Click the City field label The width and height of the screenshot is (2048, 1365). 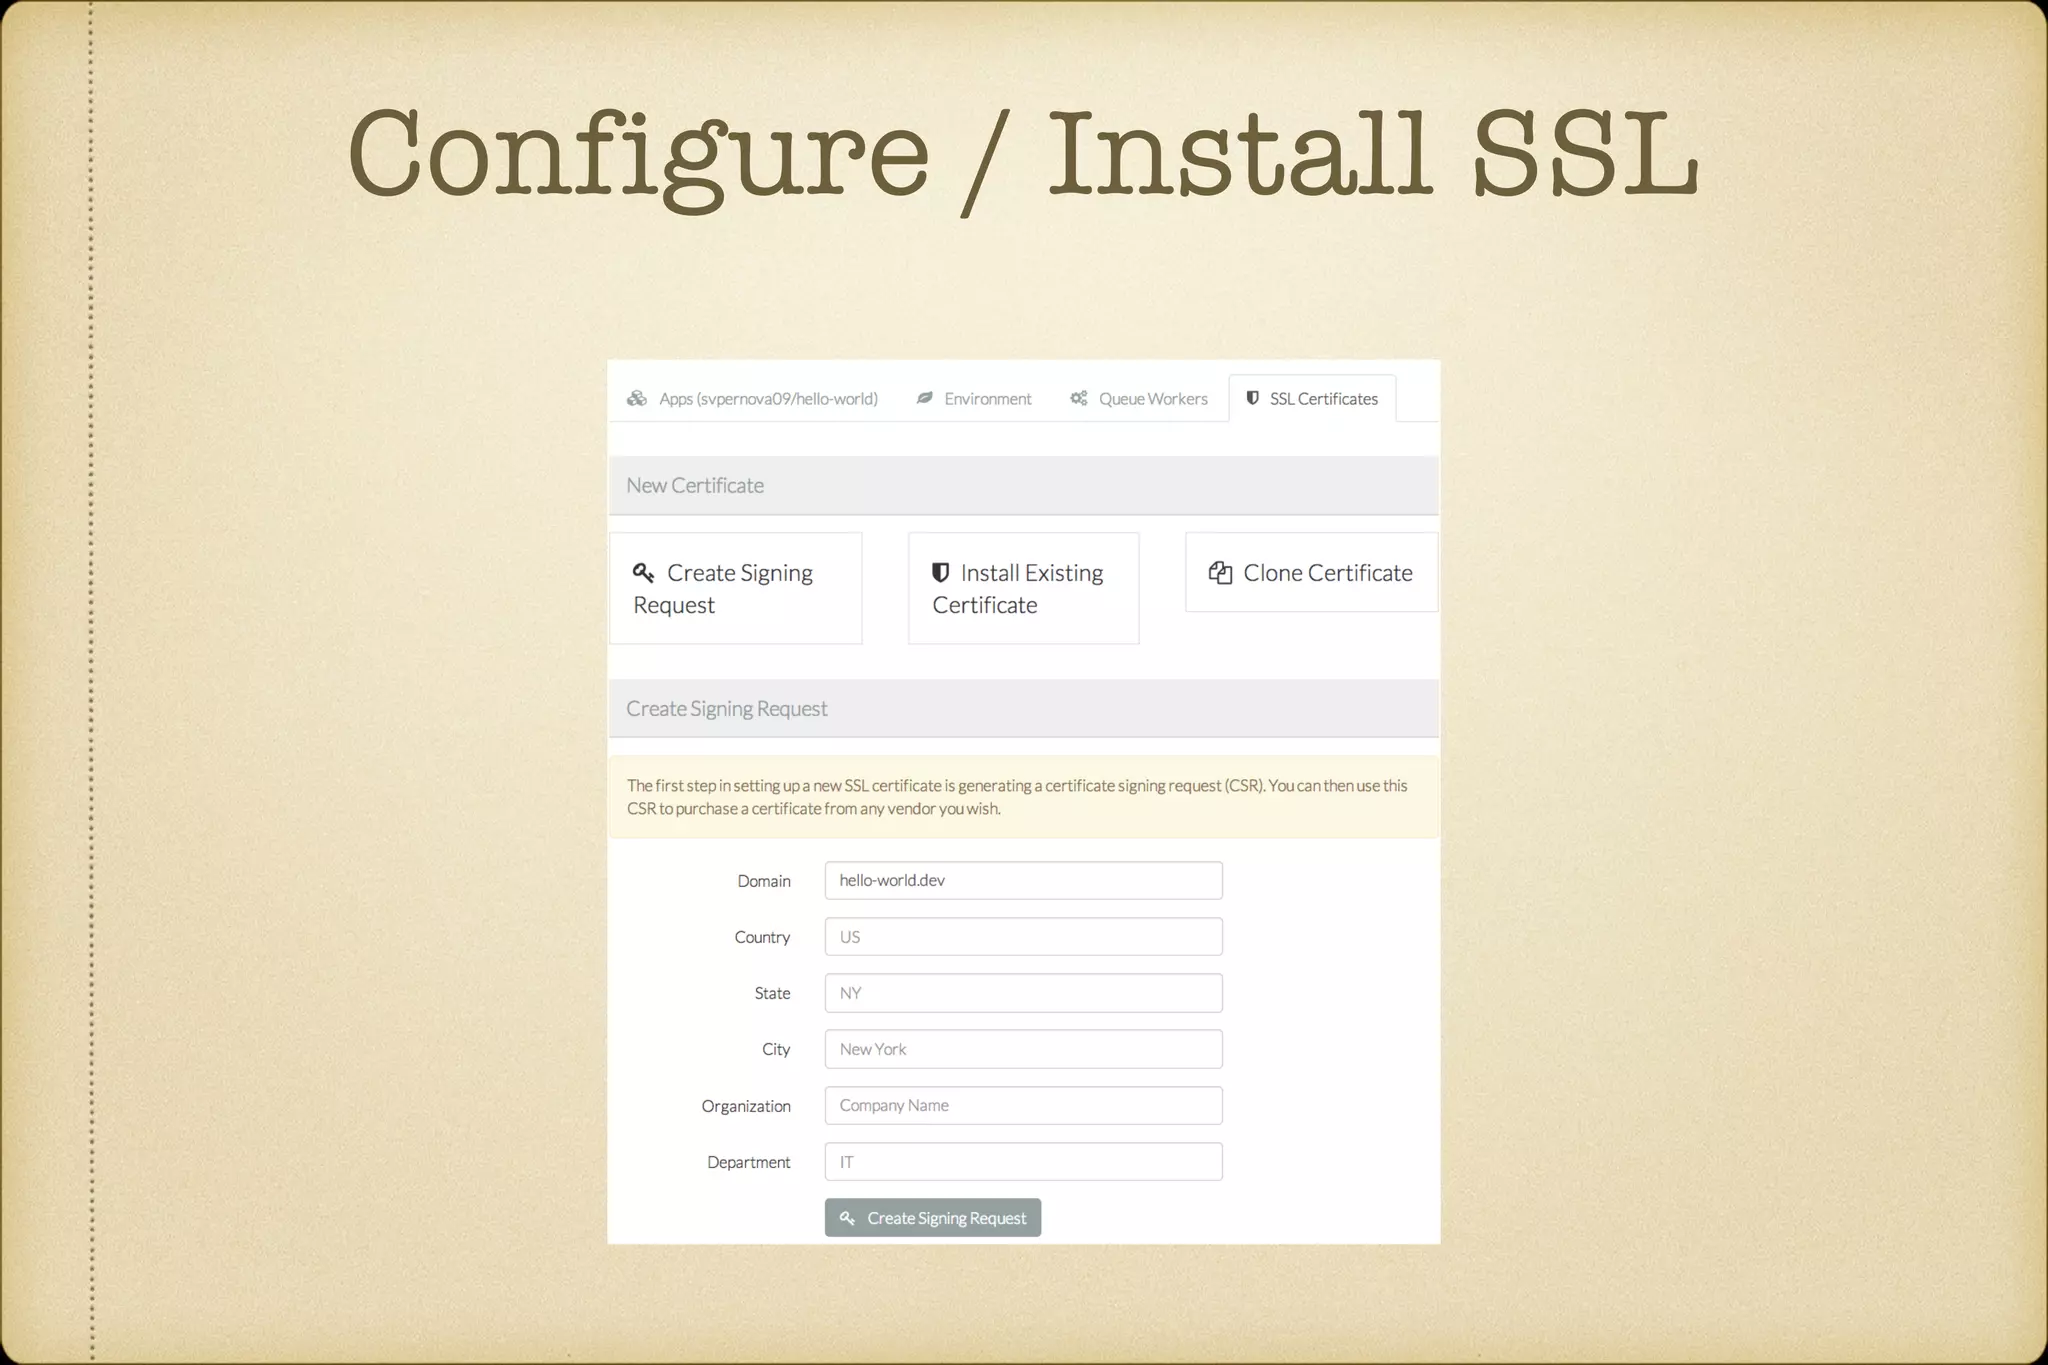pyautogui.click(x=776, y=1049)
